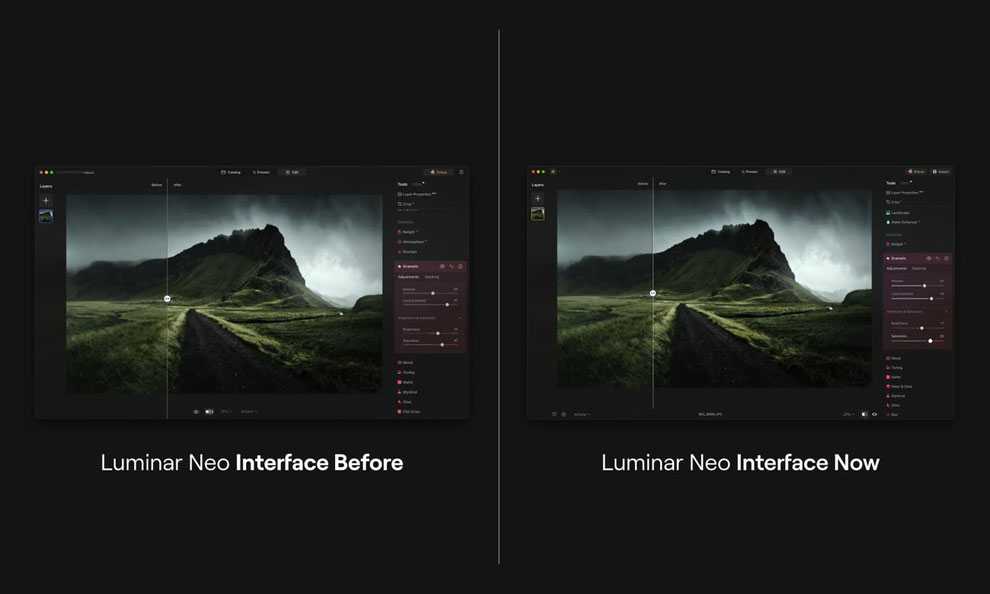Open the Toning tool in the Before window
This screenshot has width=990, height=594.
tap(406, 372)
